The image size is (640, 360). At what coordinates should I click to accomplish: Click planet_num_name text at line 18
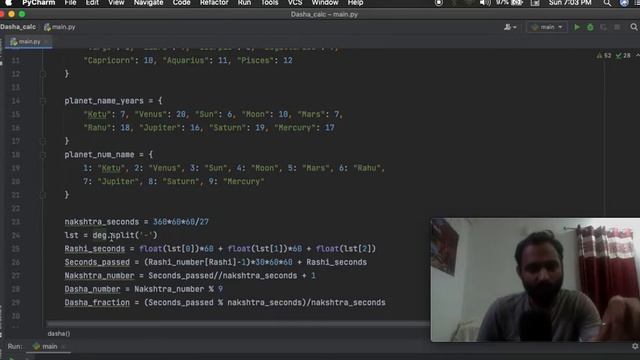[x=99, y=155]
